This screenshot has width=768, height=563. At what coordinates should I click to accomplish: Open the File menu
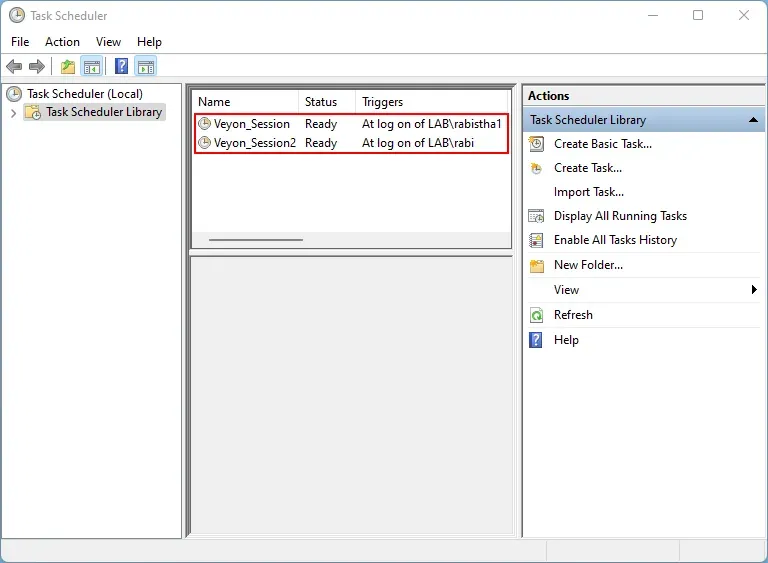(20, 42)
